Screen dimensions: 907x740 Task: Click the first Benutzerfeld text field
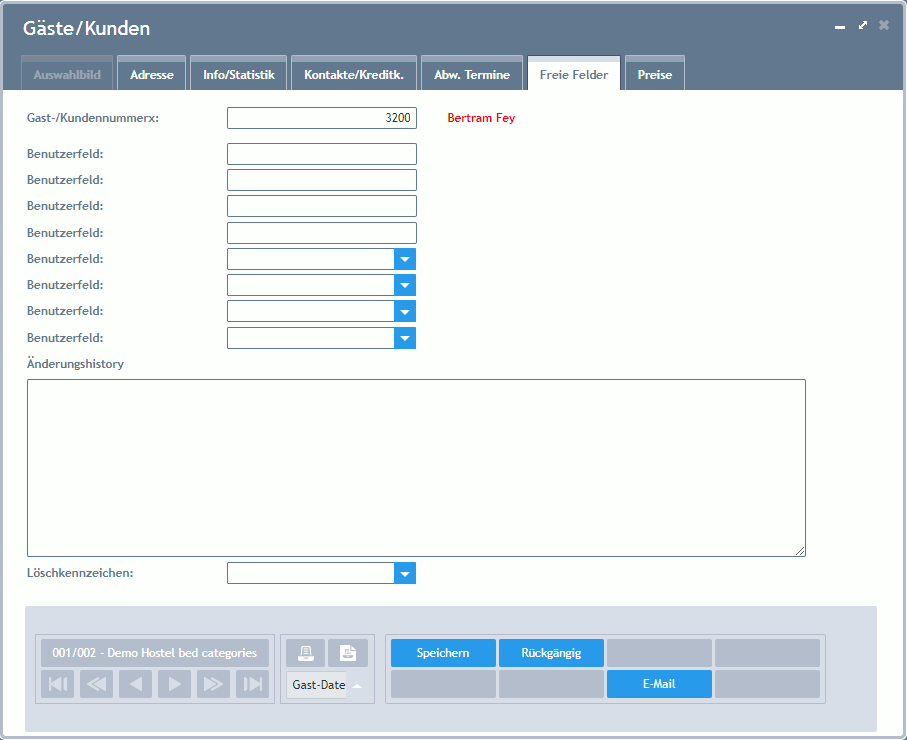coord(322,154)
